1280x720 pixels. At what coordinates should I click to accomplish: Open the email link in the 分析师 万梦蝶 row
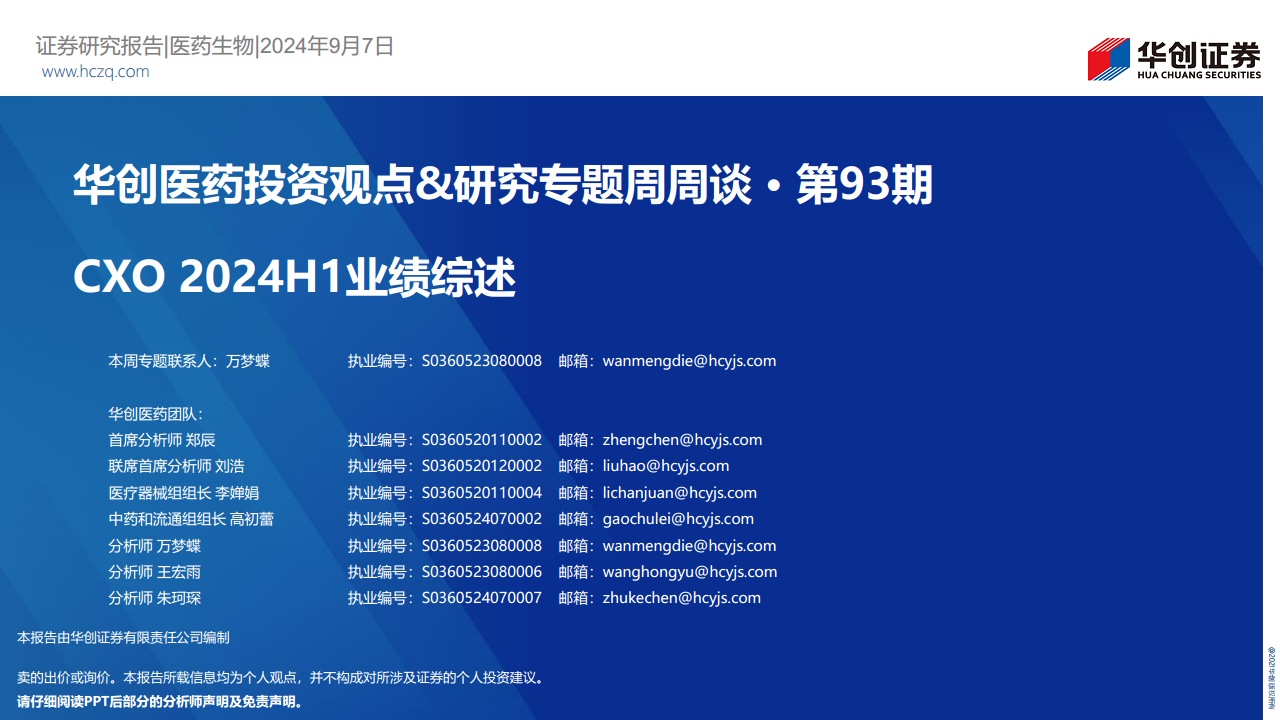[689, 546]
